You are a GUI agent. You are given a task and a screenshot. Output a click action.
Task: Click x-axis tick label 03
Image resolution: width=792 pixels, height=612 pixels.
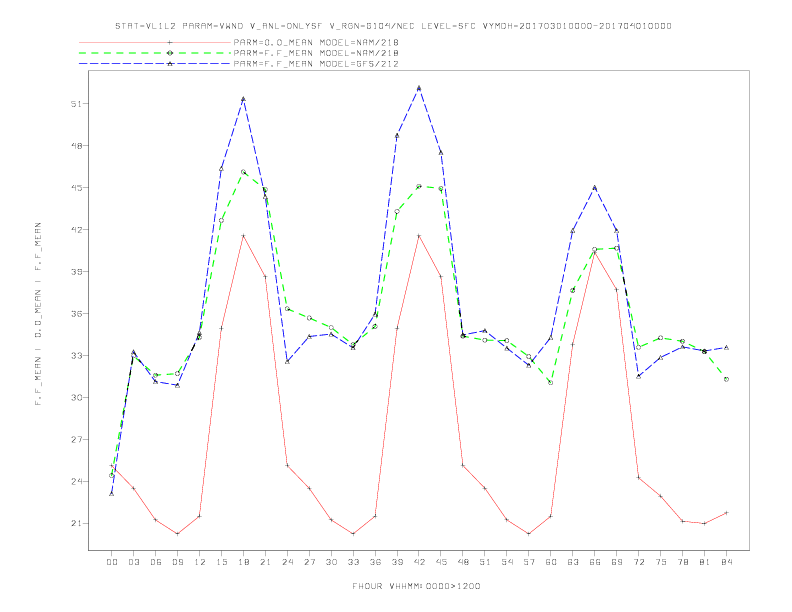(133, 562)
